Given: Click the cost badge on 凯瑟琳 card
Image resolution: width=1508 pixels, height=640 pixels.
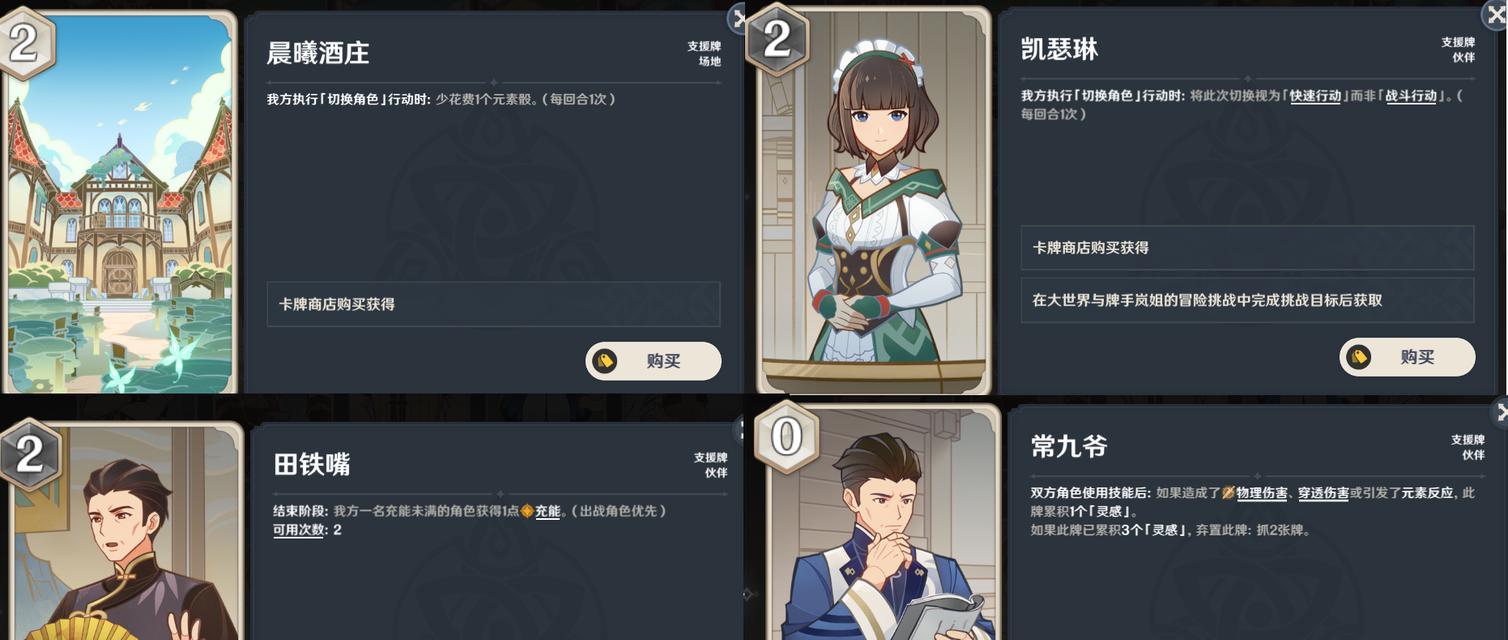Looking at the screenshot, I should click(777, 40).
